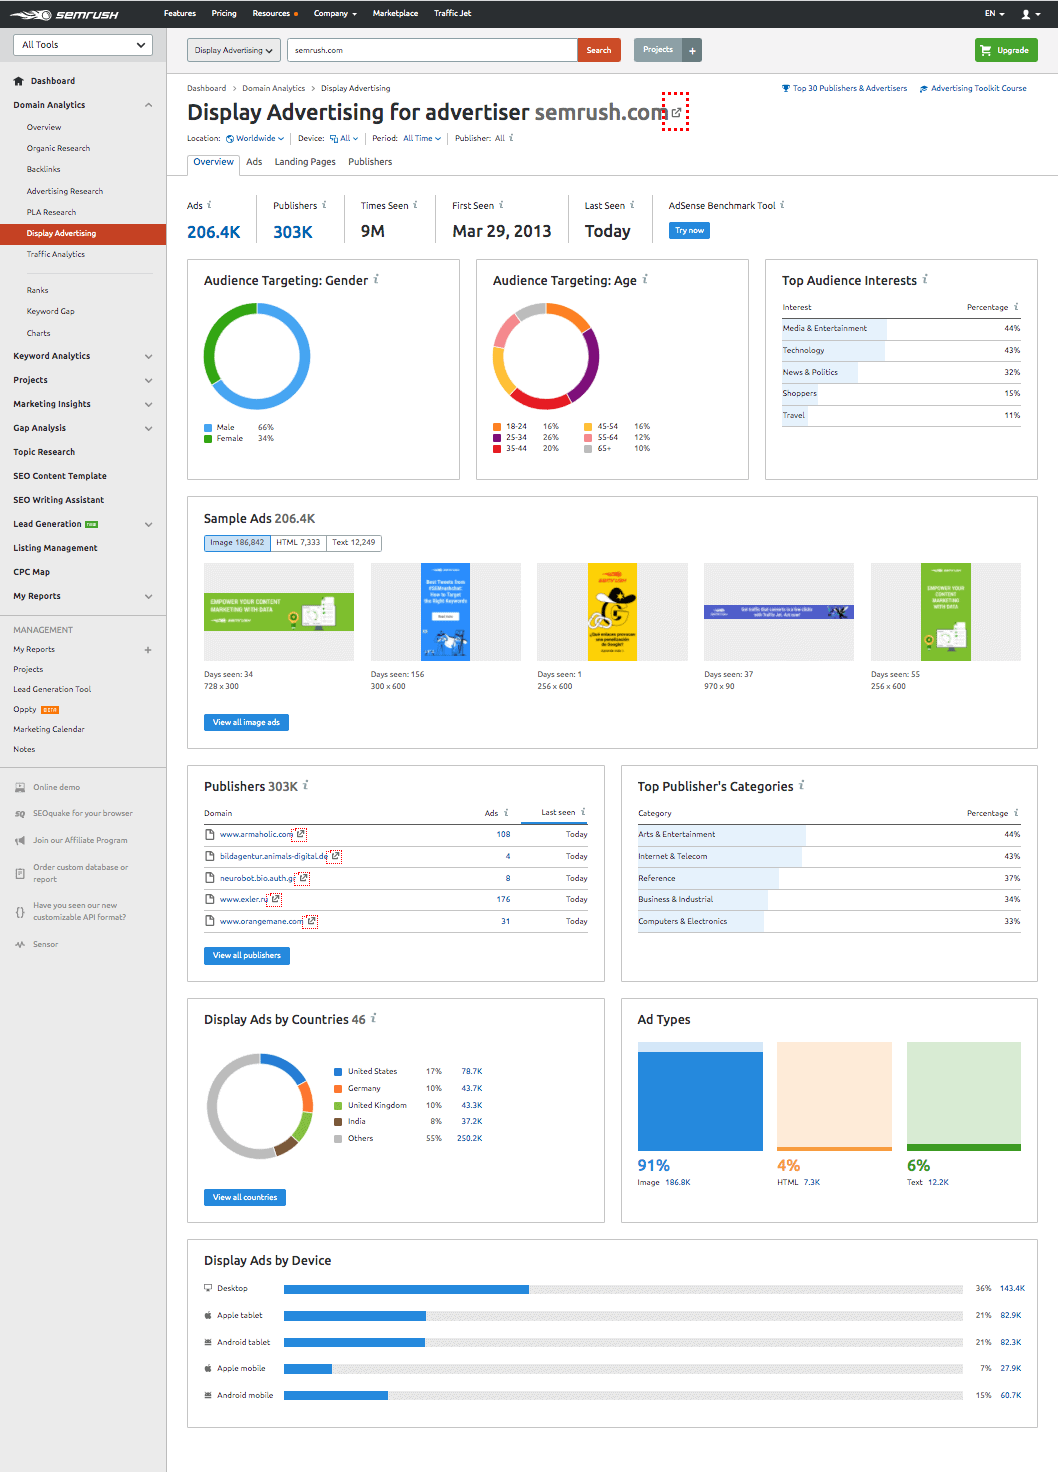Screen dimensions: 1058x1472
Task: Show info icon for Last Seen
Action: click(x=632, y=205)
